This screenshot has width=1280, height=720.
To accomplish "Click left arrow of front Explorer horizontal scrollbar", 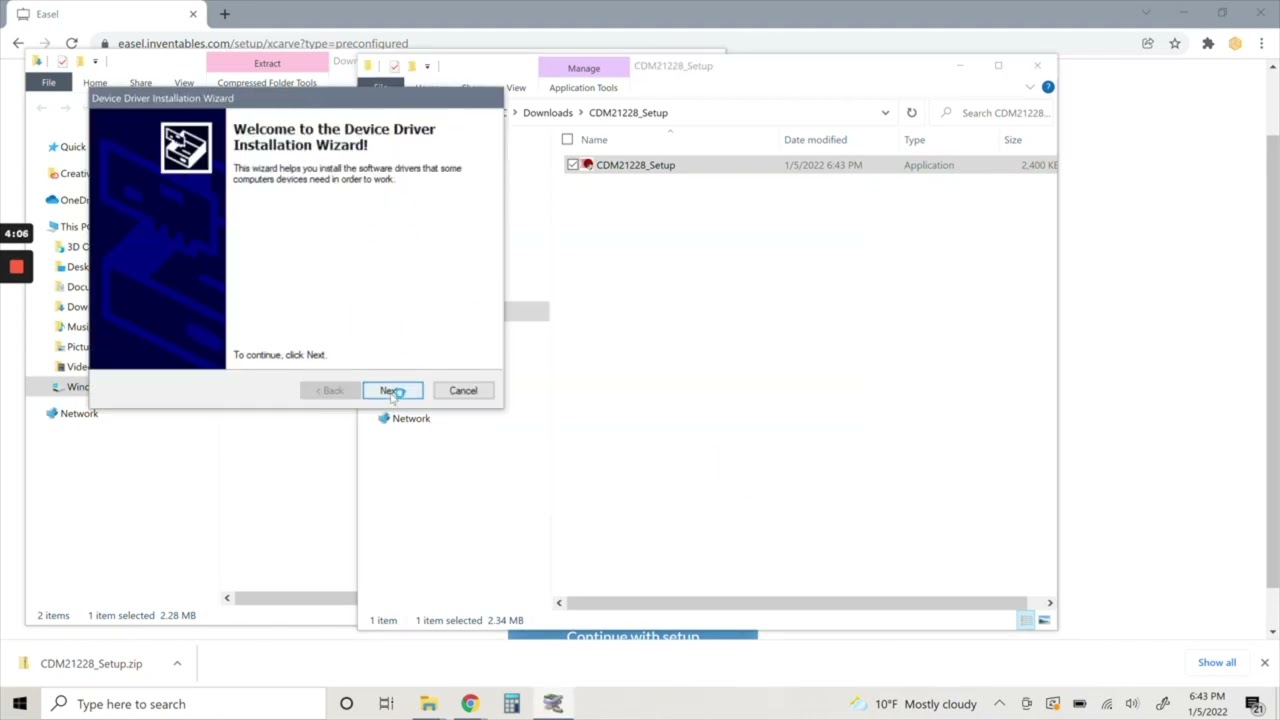I will [559, 603].
